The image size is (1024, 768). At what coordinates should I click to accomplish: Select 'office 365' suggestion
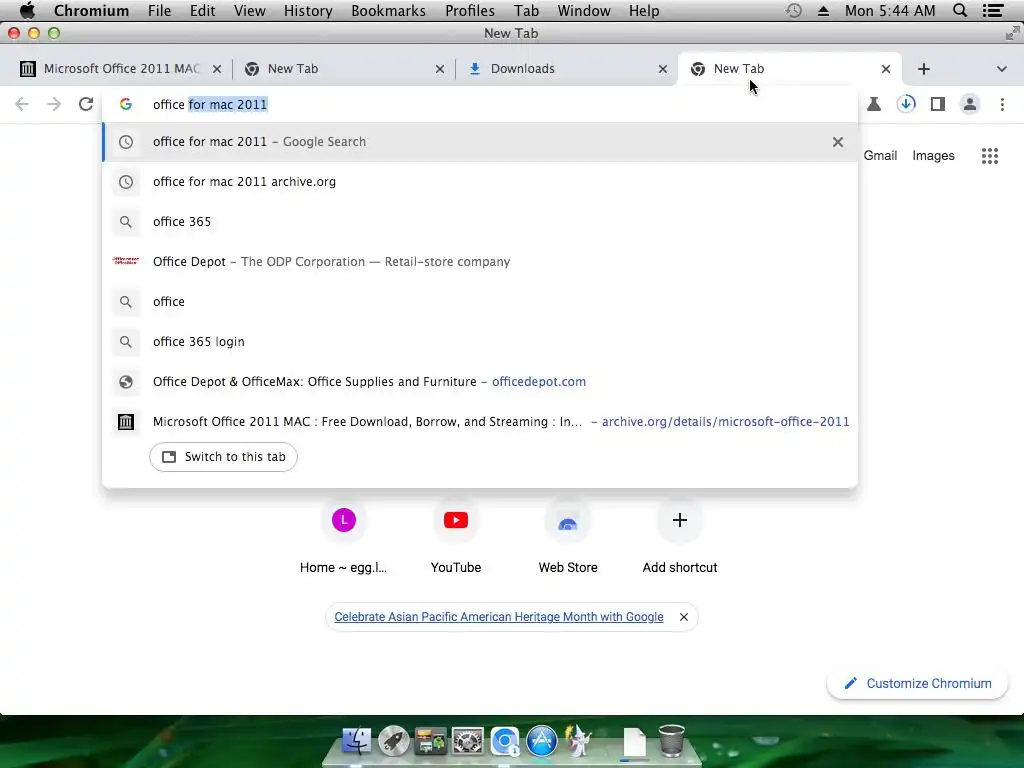tap(480, 221)
